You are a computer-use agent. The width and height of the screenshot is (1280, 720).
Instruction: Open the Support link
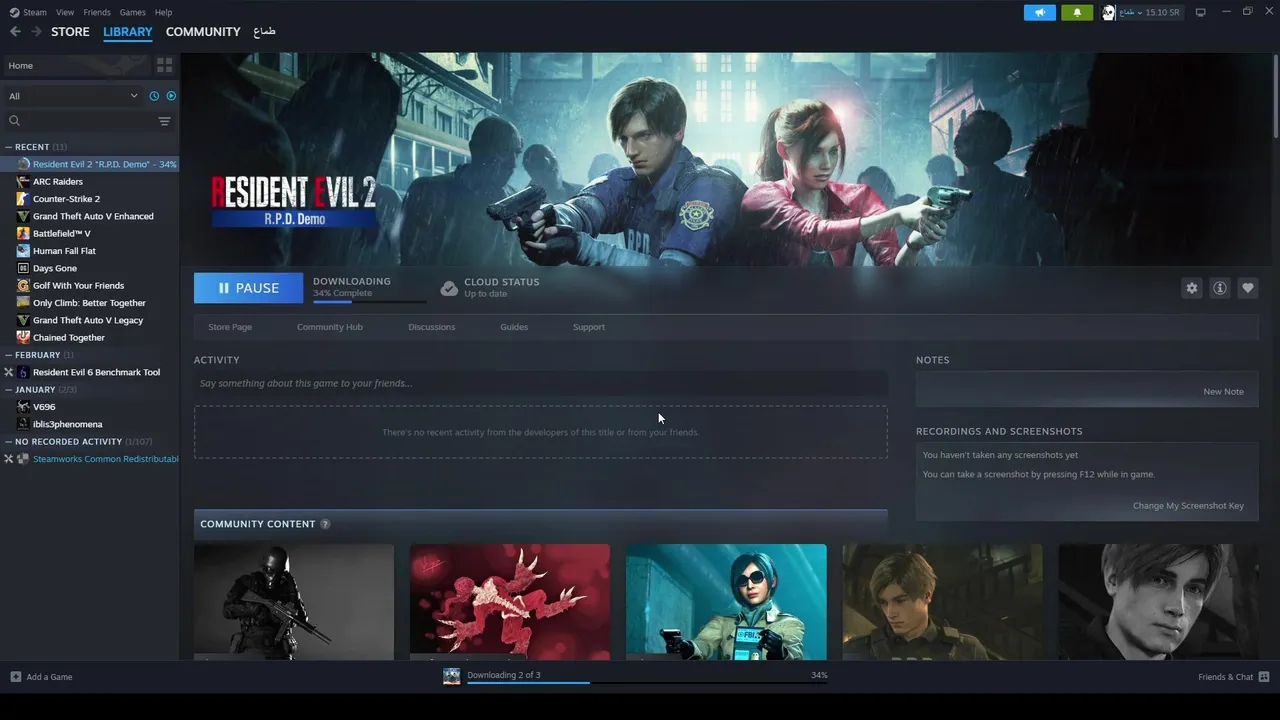coord(589,327)
